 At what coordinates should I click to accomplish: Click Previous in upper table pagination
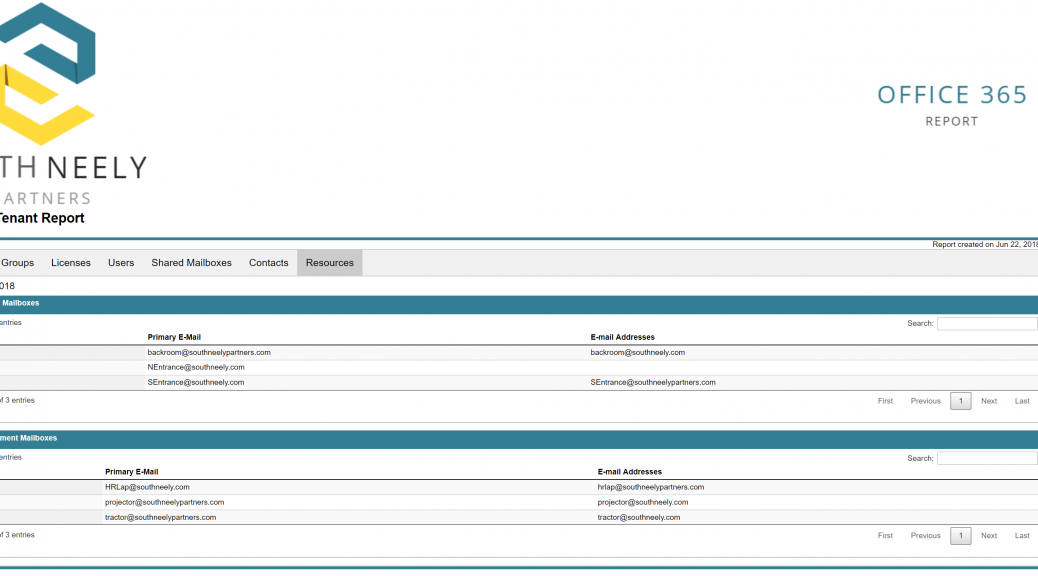point(925,401)
